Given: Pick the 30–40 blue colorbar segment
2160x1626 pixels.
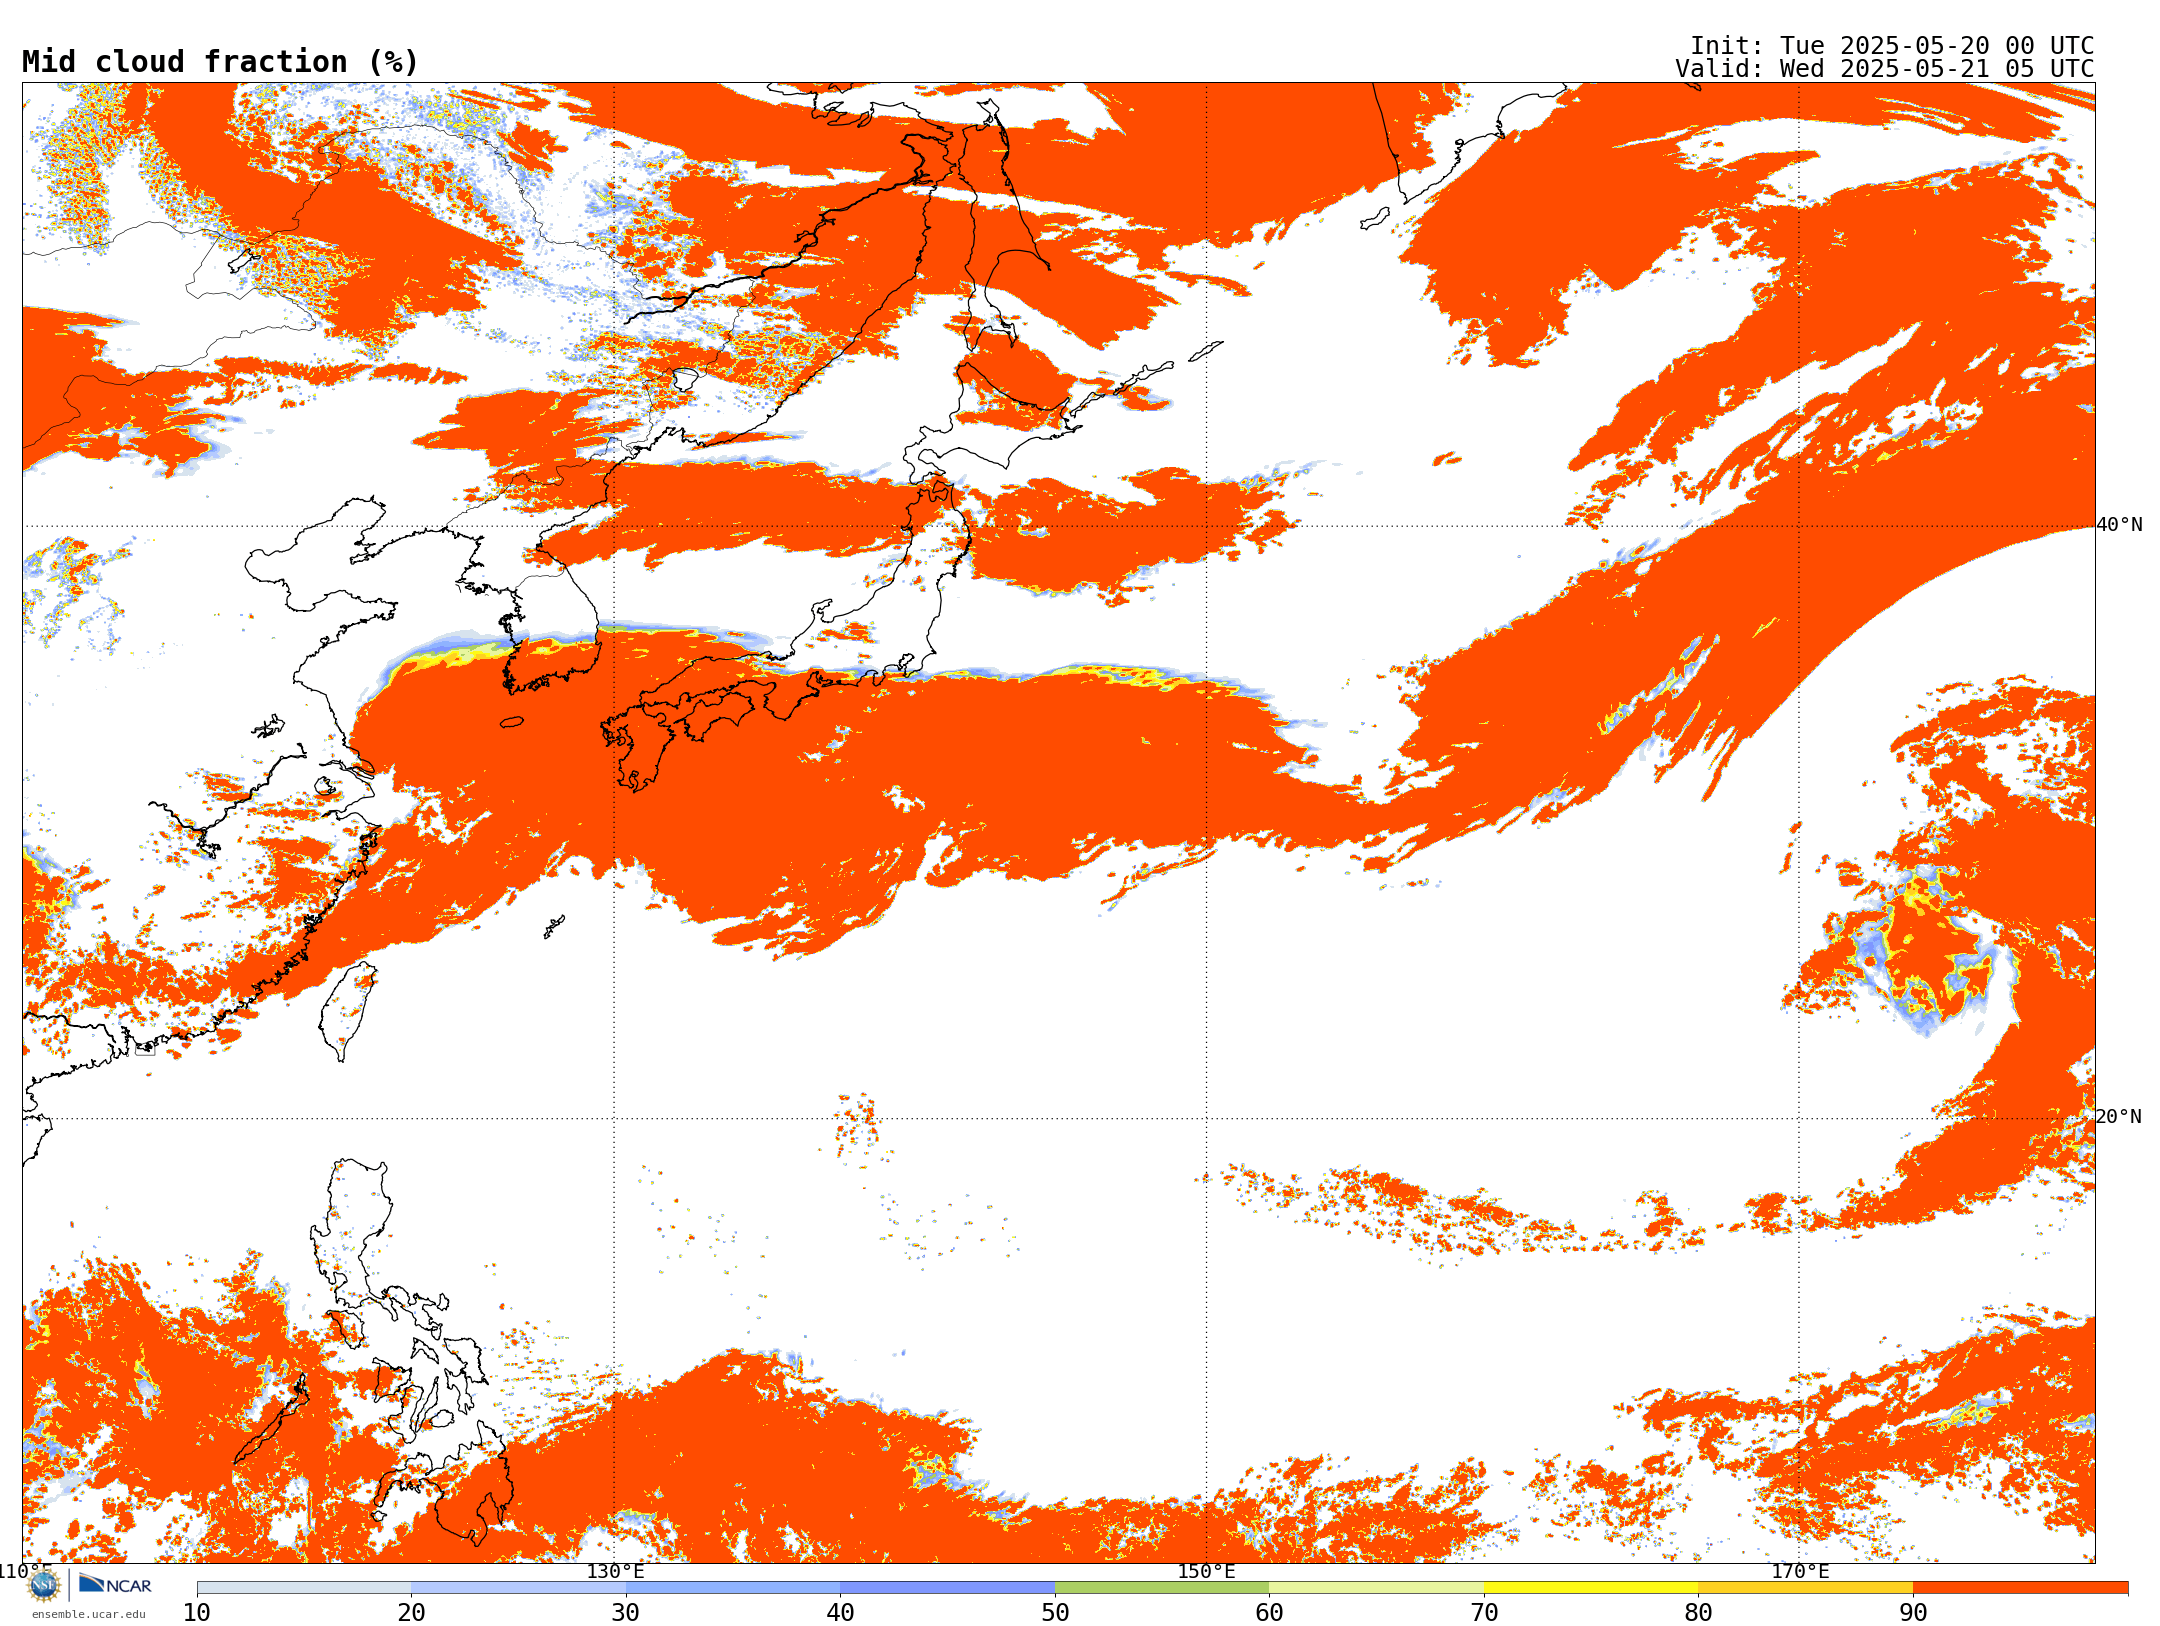Looking at the screenshot, I should coord(733,1588).
